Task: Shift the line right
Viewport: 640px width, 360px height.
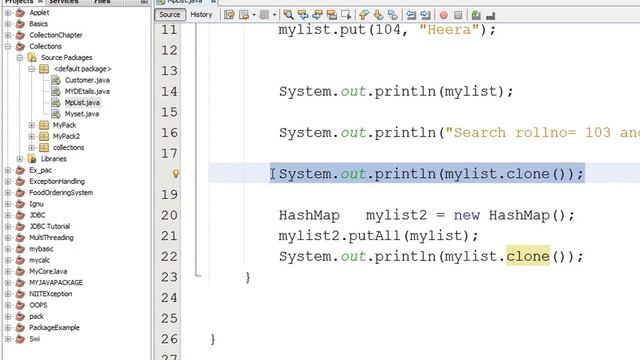Action: [x=425, y=15]
